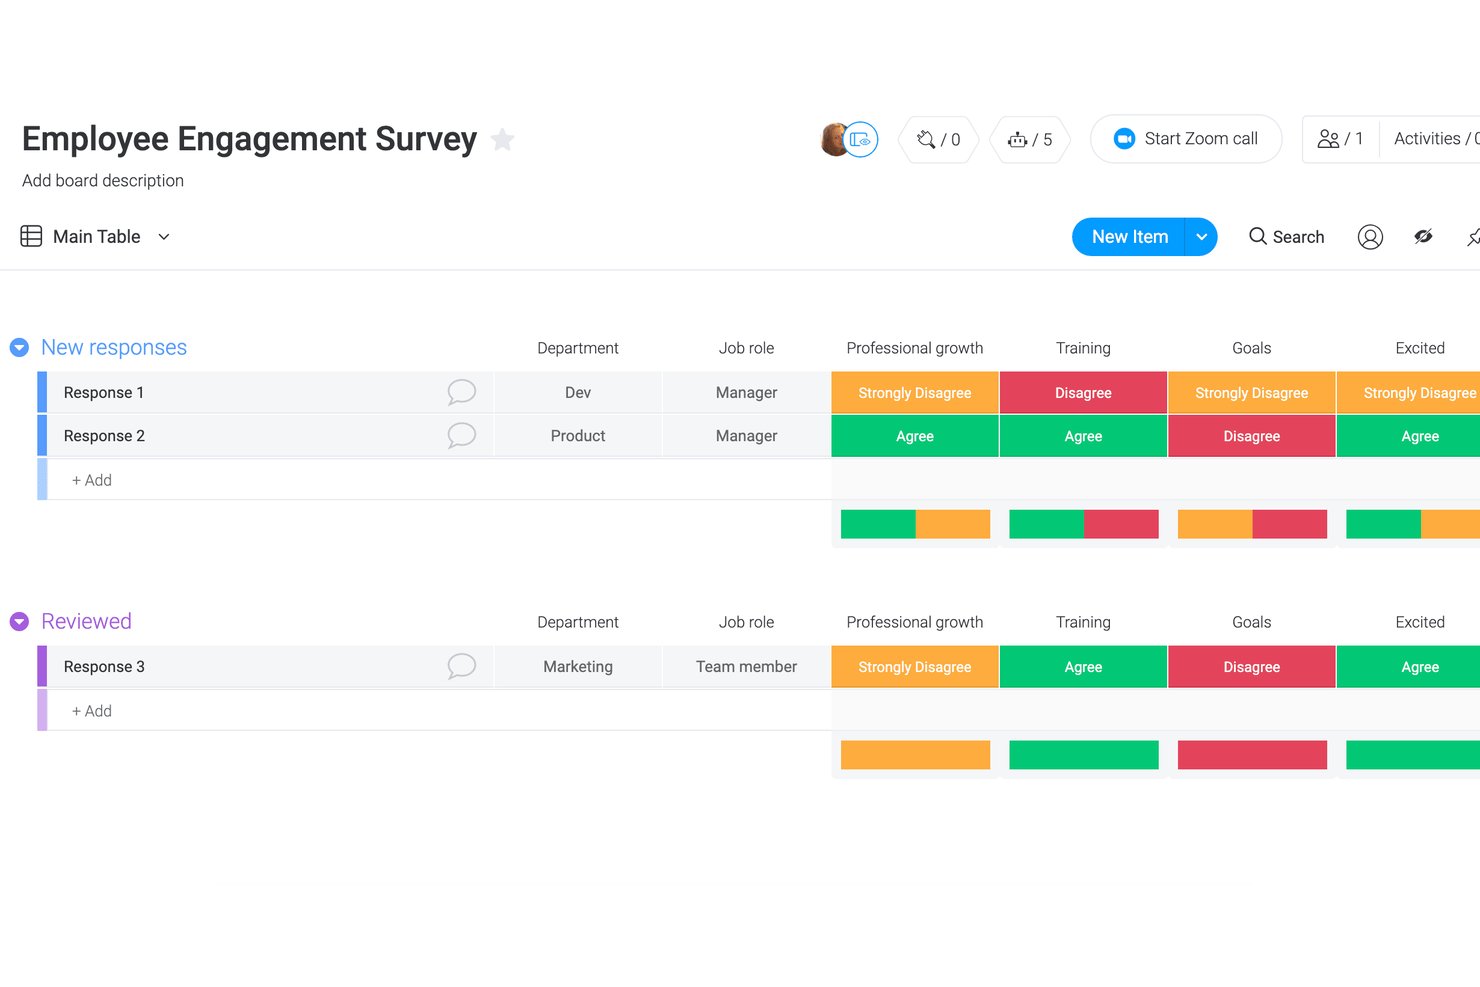Click Reviewed Goals red summary bar
The width and height of the screenshot is (1480, 987).
[x=1252, y=755]
